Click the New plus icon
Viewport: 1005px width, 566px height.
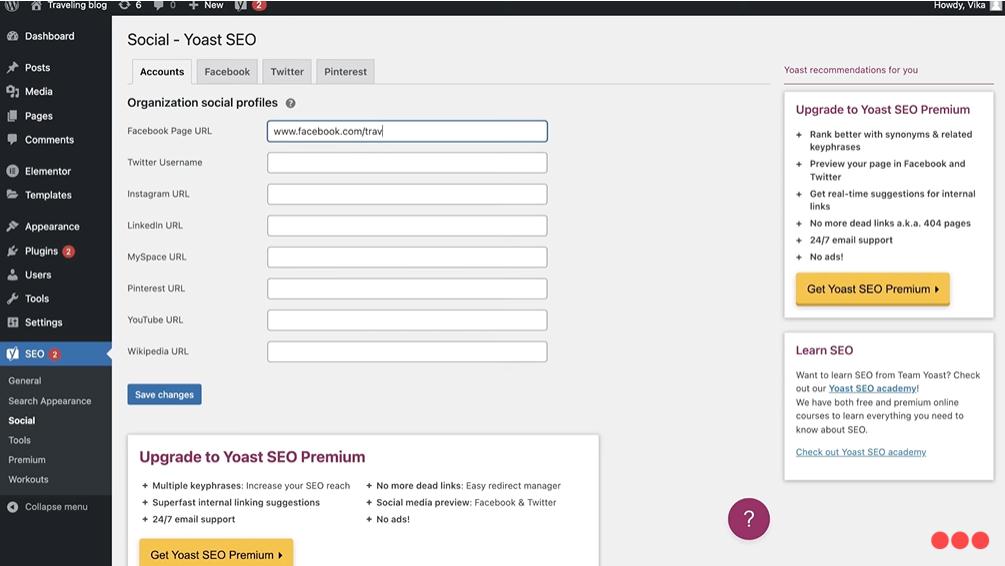coord(193,5)
